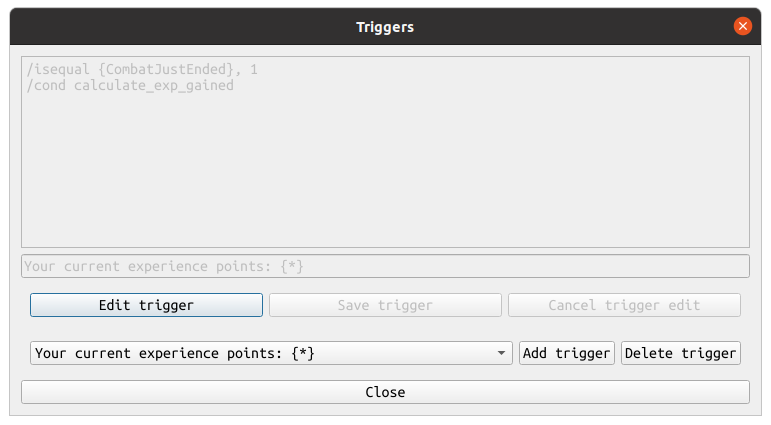Close the Triggers window with the red X
Image resolution: width=771 pixels, height=425 pixels.
[742, 27]
